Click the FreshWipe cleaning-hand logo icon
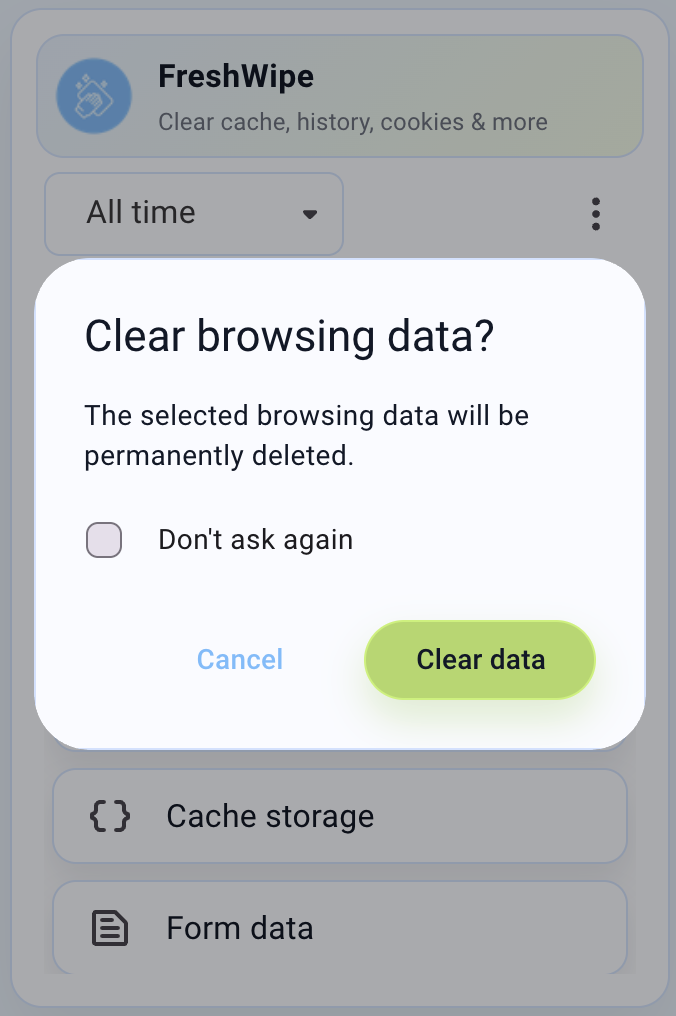The width and height of the screenshot is (676, 1016). (x=95, y=96)
